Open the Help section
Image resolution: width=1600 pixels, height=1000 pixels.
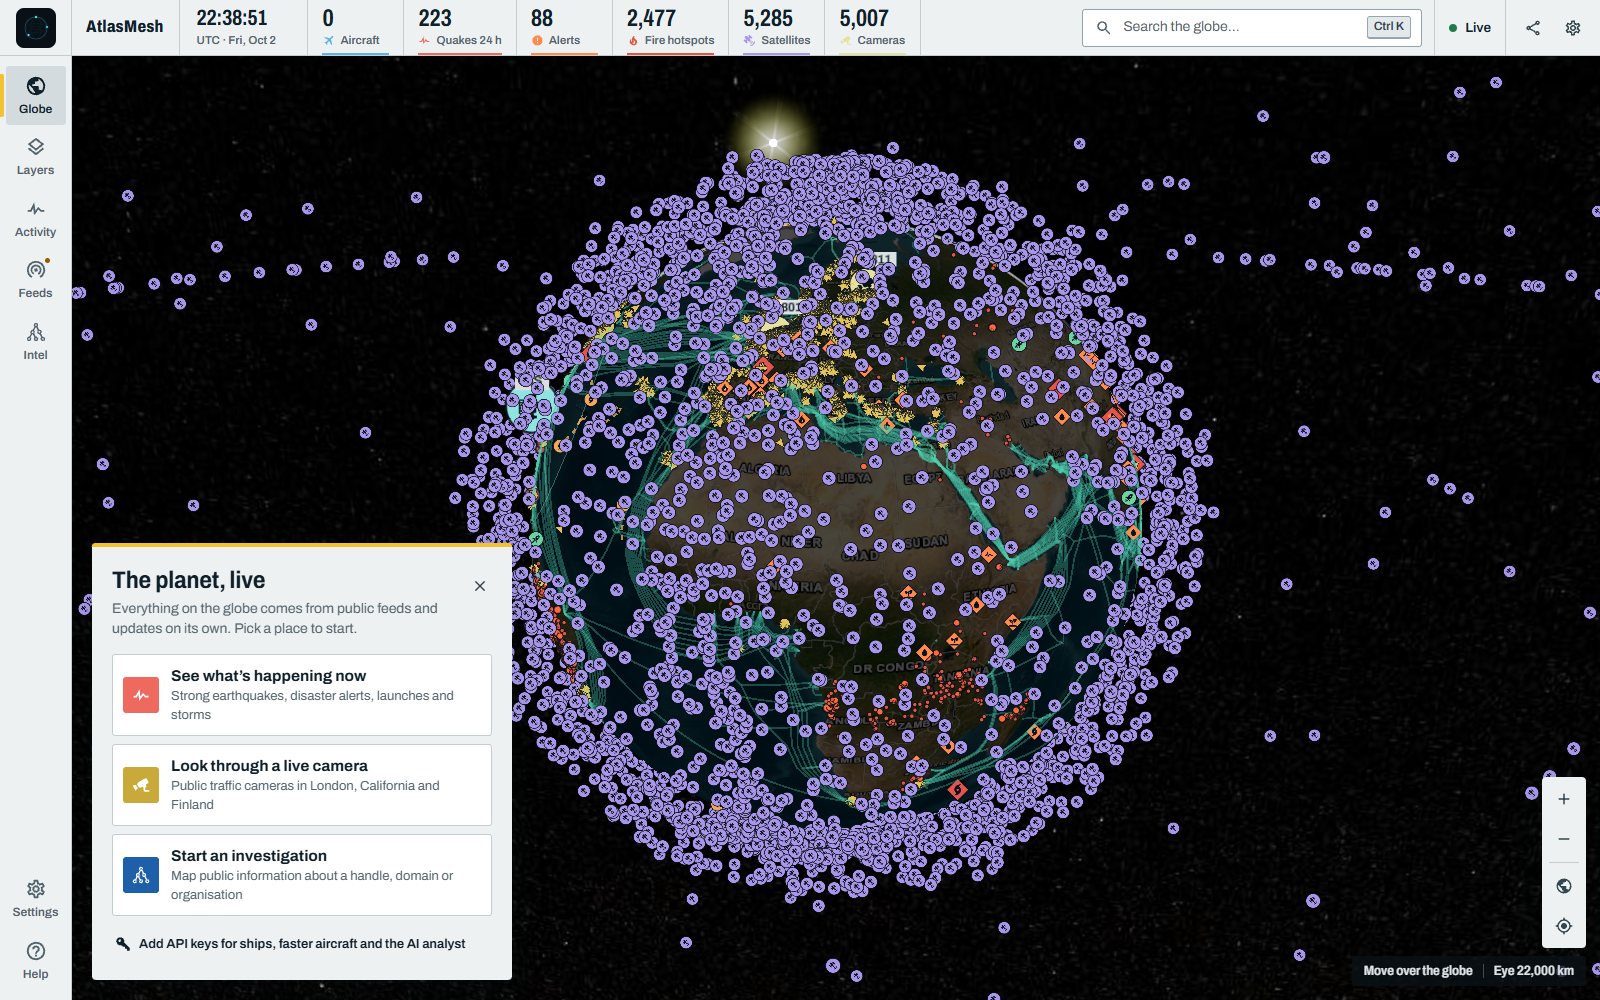(36, 961)
